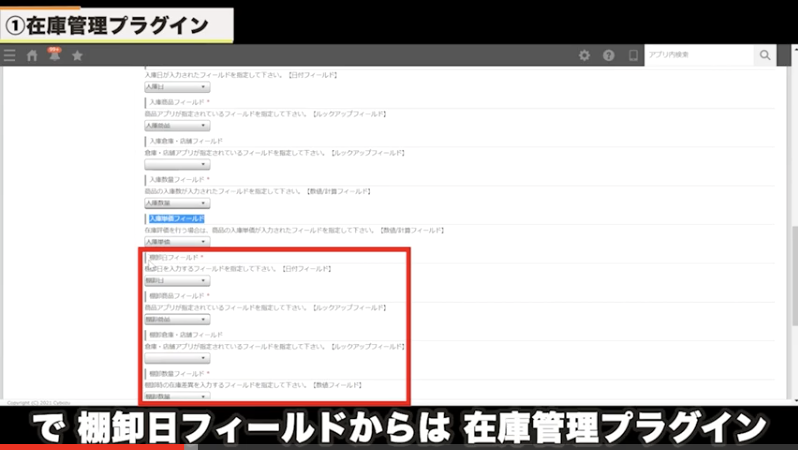Viewport: 798px width, 450px height.
Task: Expand the 棚卸日 field dropdown
Action: coord(177,281)
